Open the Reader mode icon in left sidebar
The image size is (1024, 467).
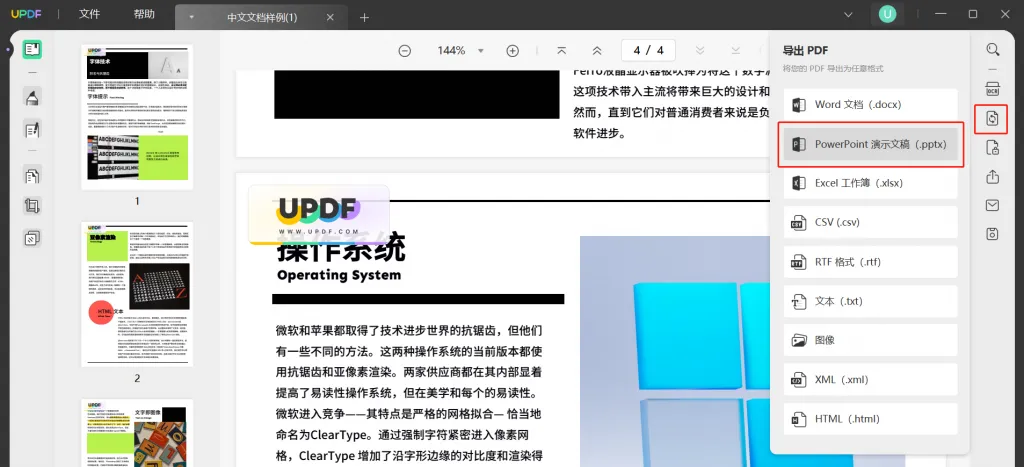pyautogui.click(x=32, y=50)
